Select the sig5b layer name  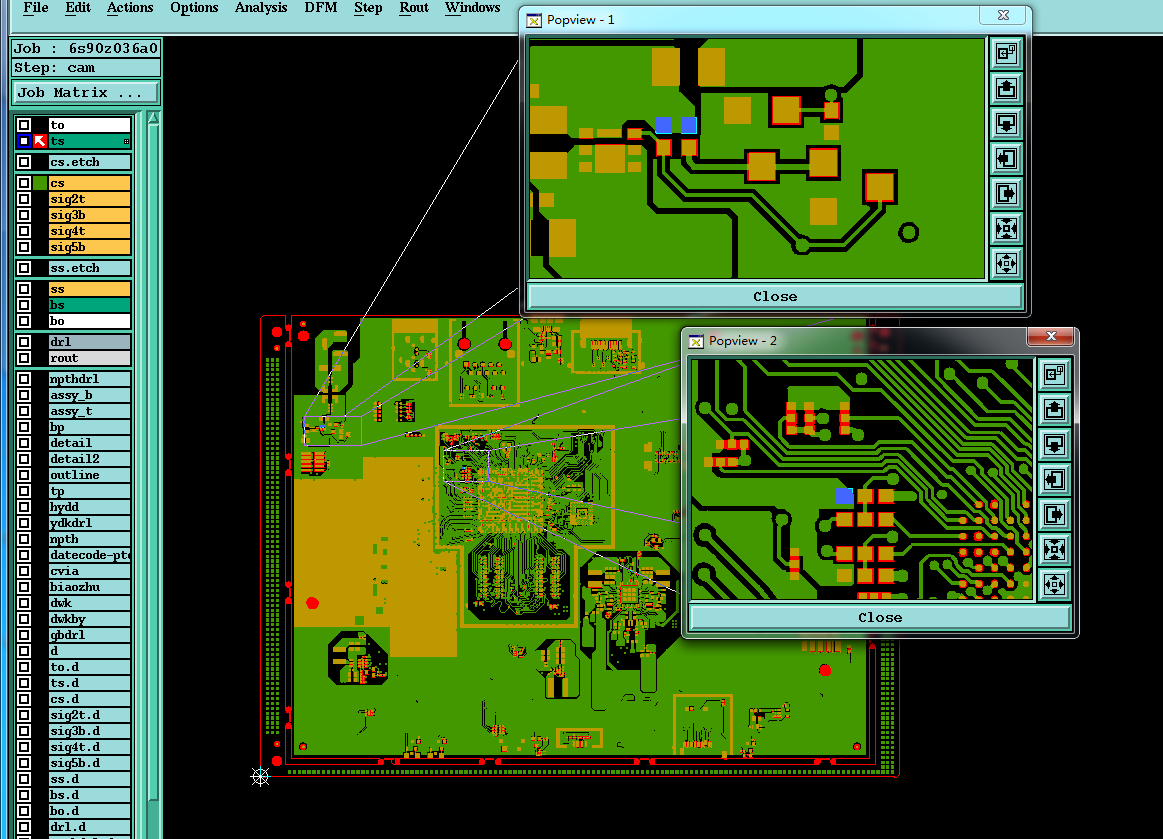(90, 247)
